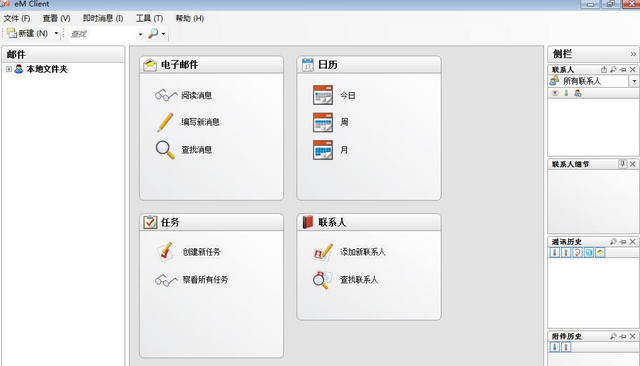Click the 月 month calendar icon
Image resolution: width=640 pixels, height=366 pixels.
point(323,150)
